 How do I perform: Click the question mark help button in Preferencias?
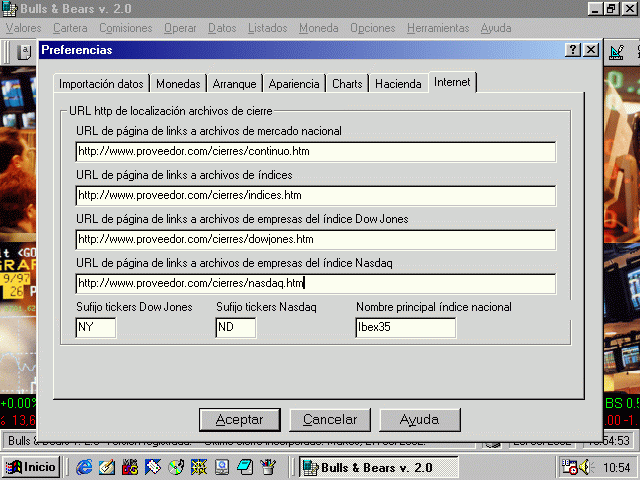(573, 50)
